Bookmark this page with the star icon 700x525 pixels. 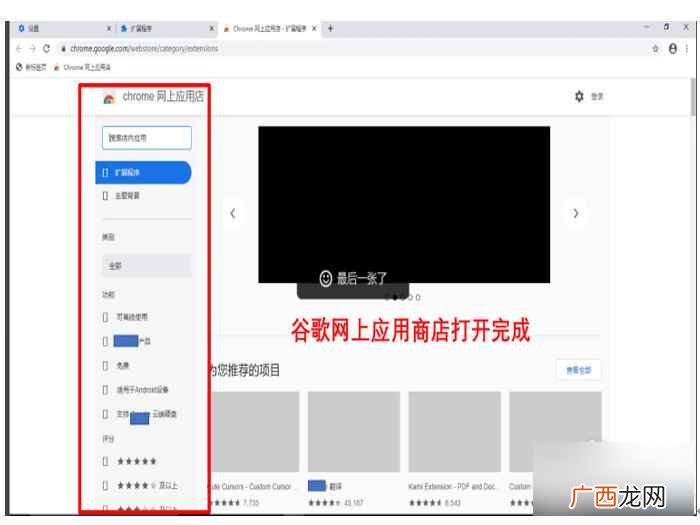click(x=655, y=49)
